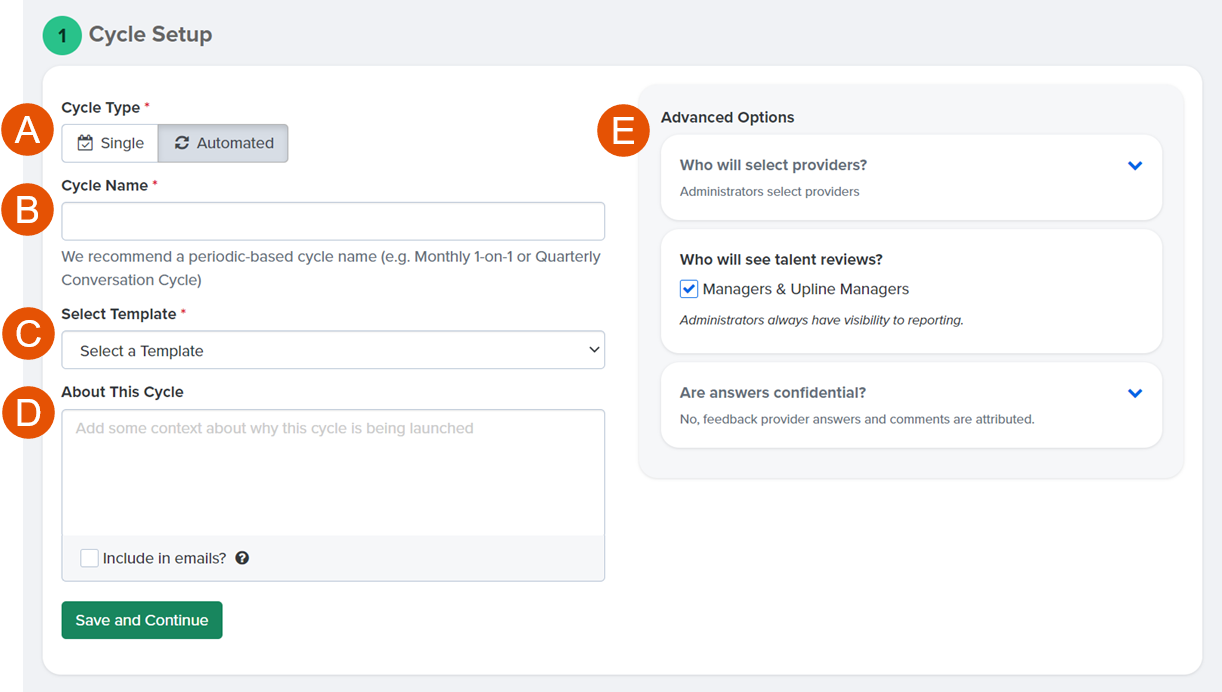This screenshot has width=1222, height=692.
Task: Click the Who will see talent reviews heading
Action: [x=781, y=259]
